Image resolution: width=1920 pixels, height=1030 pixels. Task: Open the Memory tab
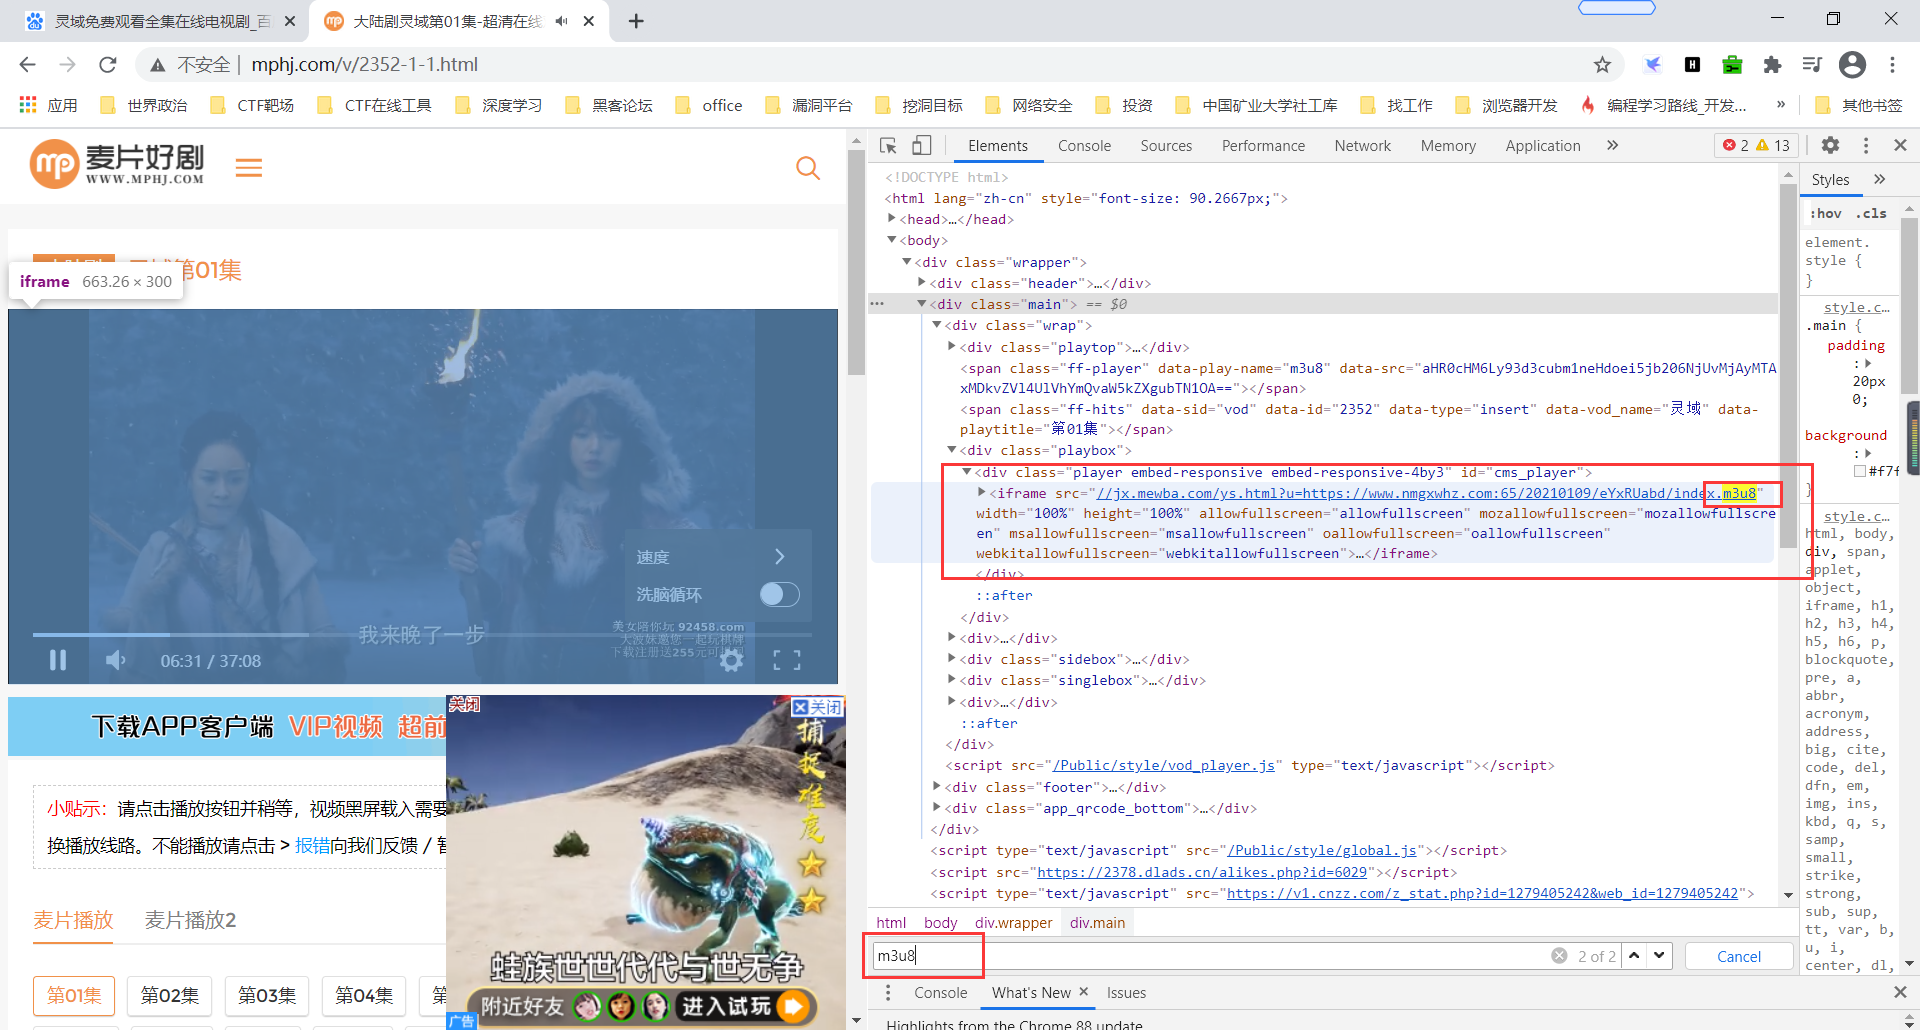click(x=1448, y=146)
